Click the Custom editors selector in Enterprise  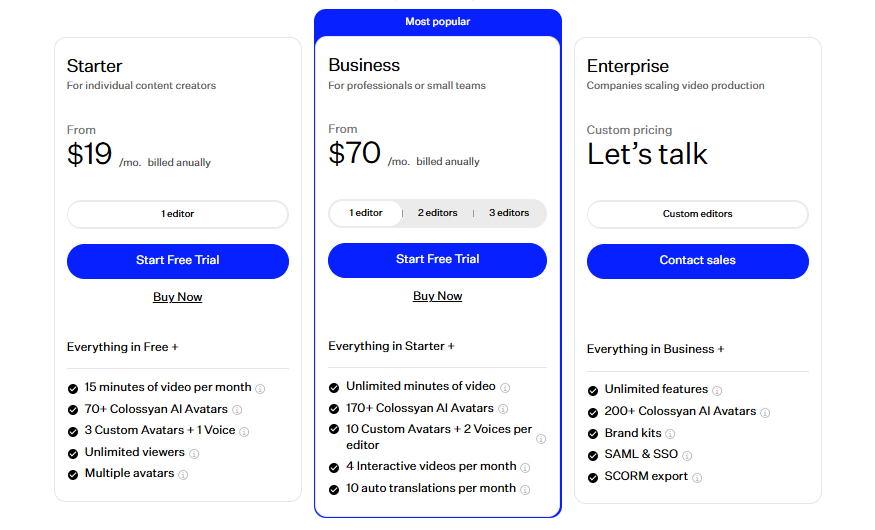click(x=698, y=214)
